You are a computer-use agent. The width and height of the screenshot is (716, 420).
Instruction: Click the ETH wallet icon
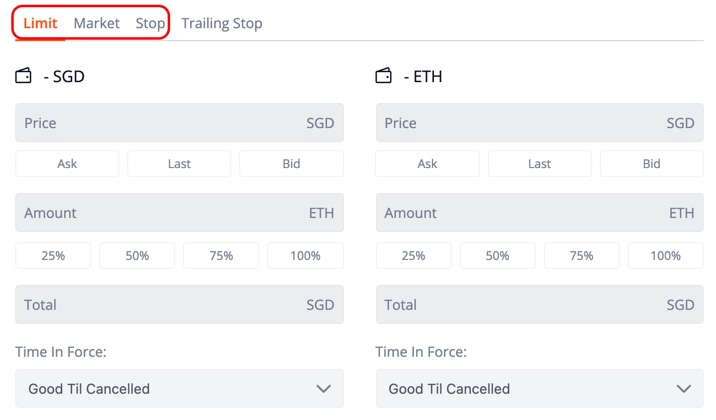coord(384,76)
